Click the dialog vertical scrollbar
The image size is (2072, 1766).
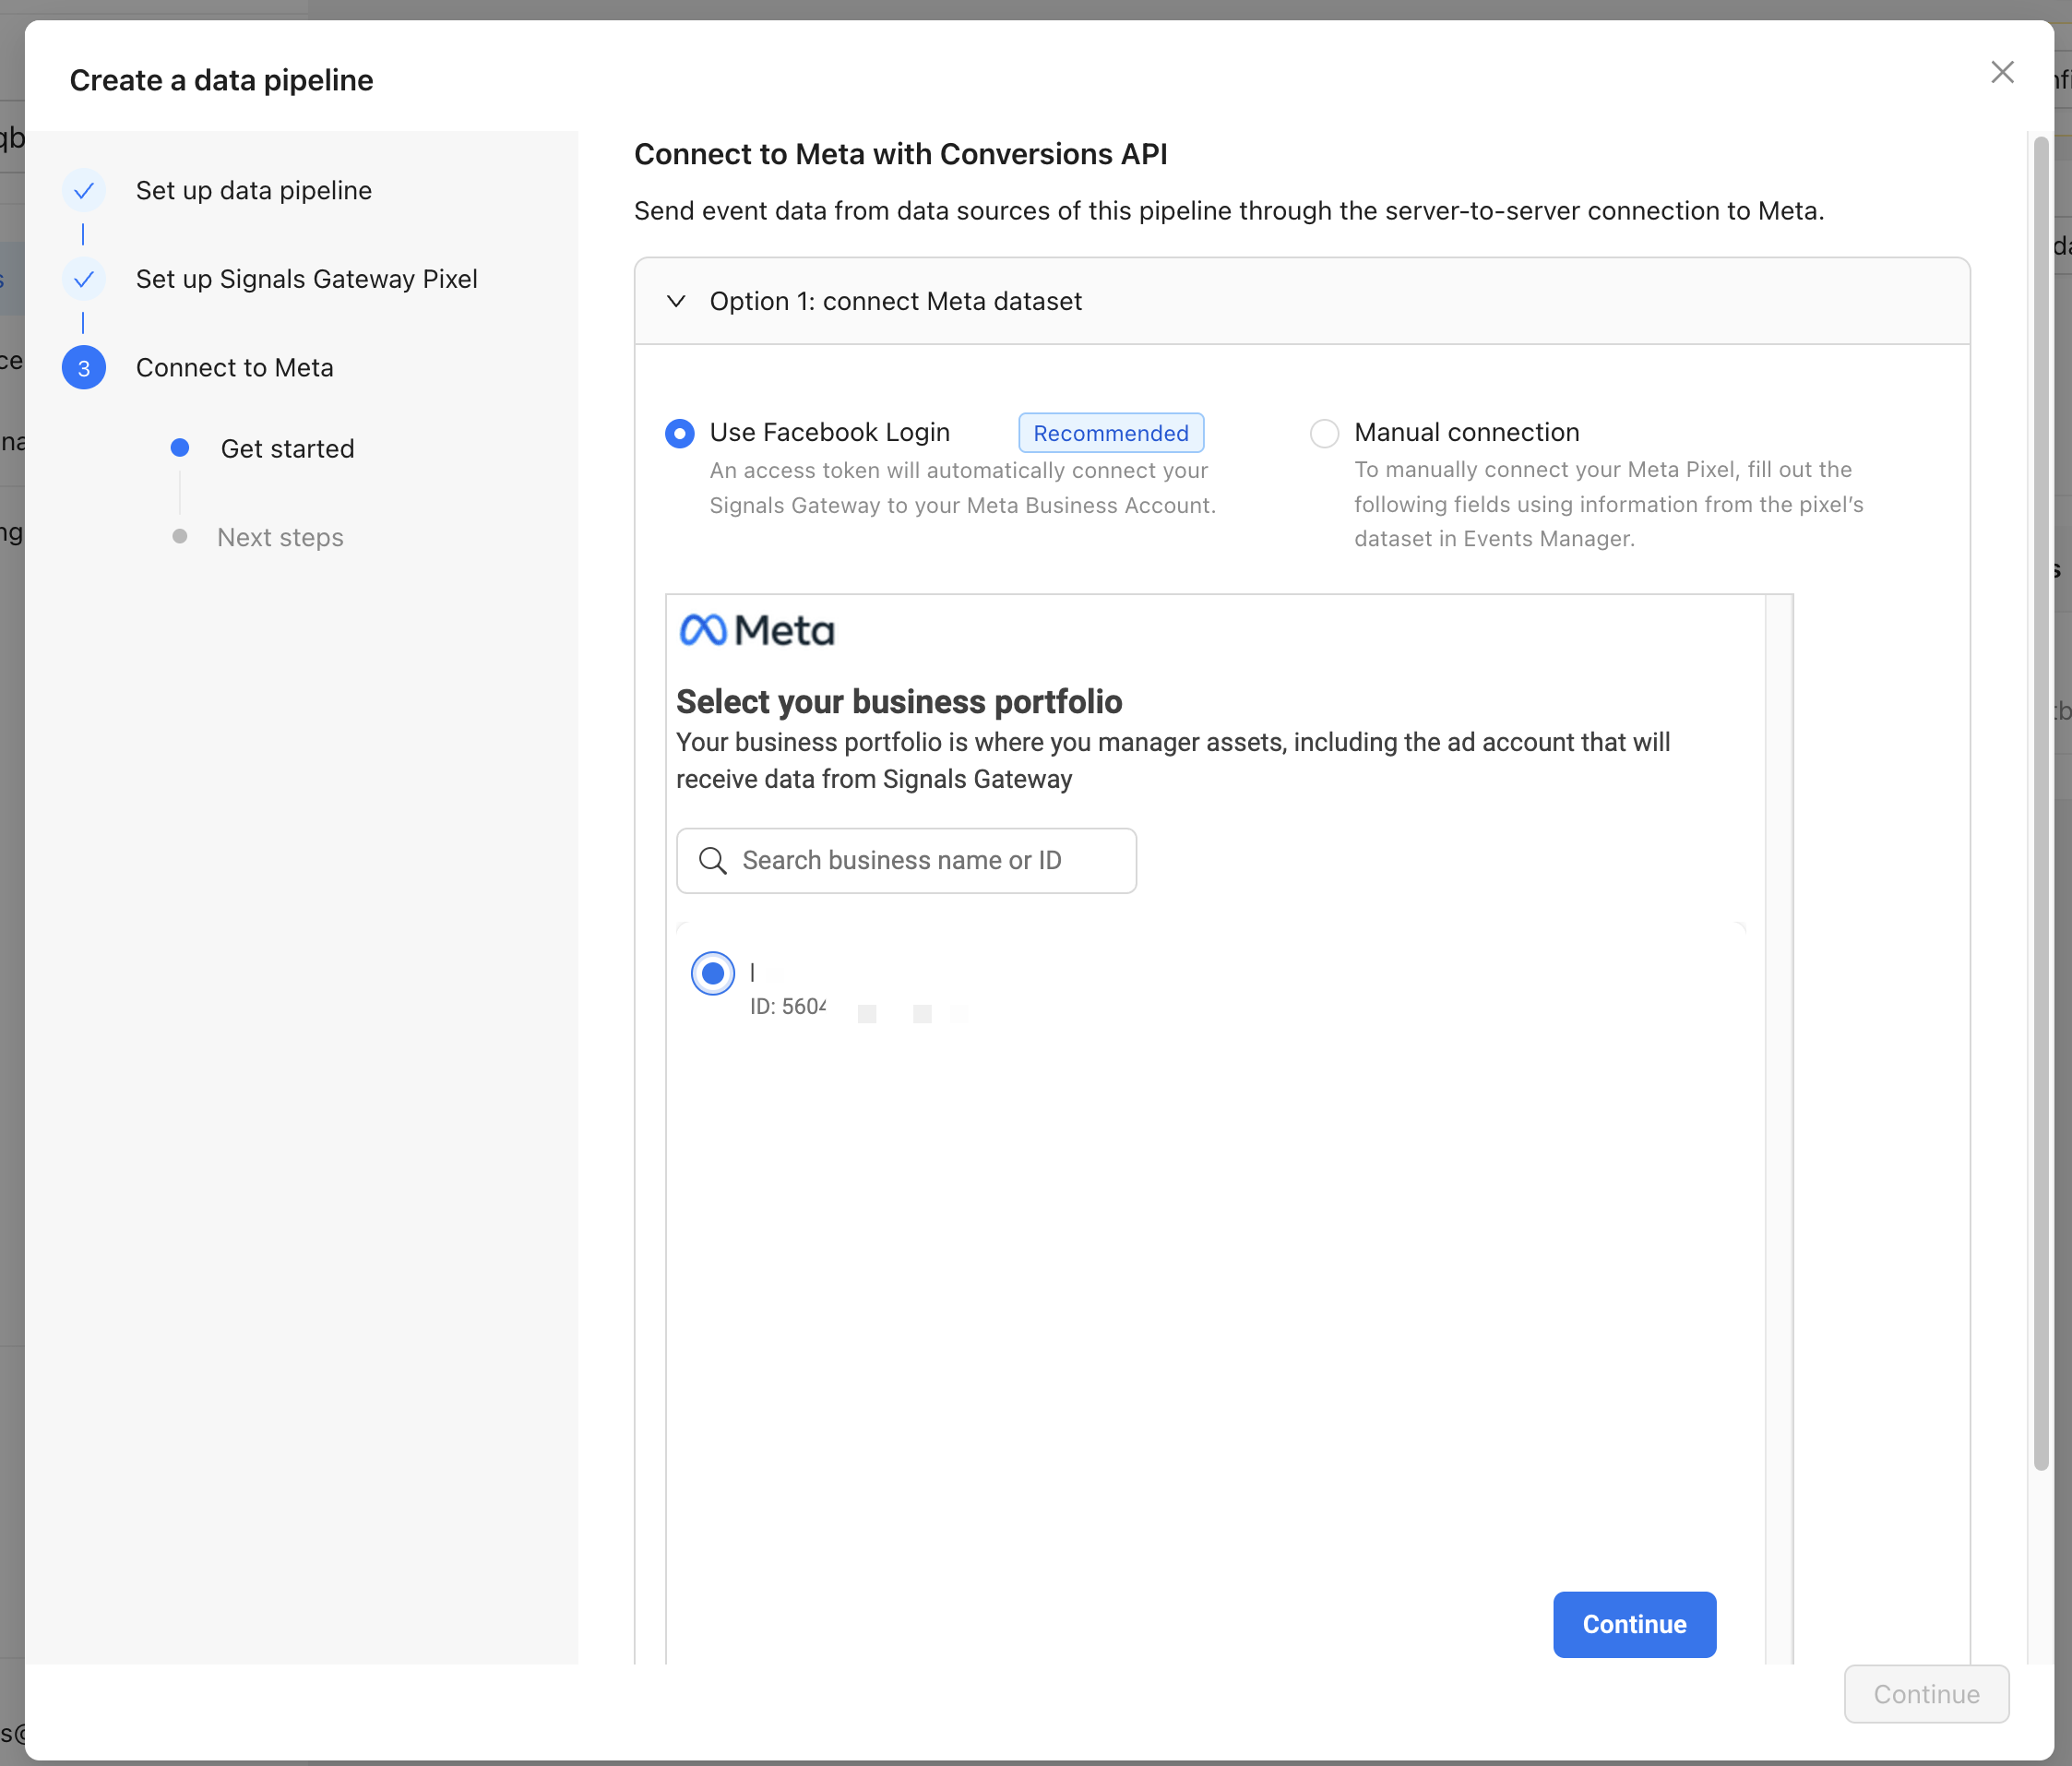(x=2040, y=800)
